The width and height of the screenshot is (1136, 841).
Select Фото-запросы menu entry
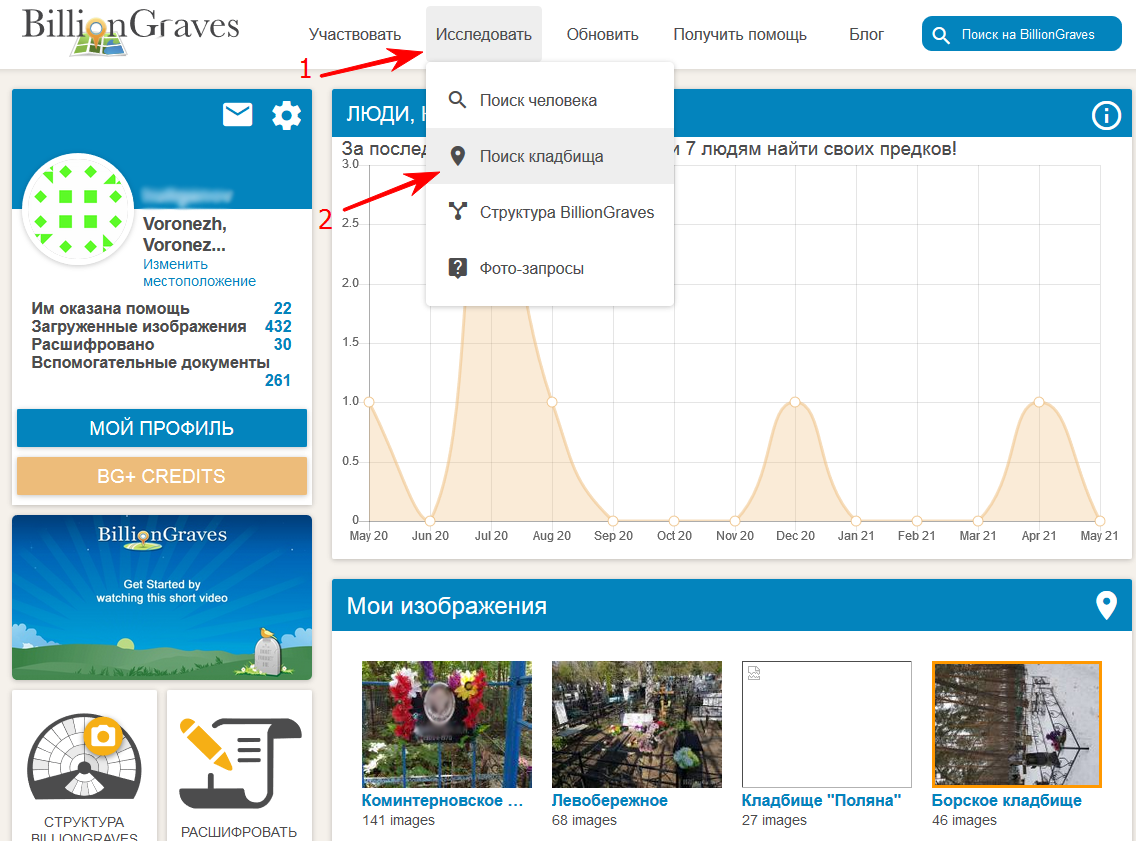[x=550, y=268]
